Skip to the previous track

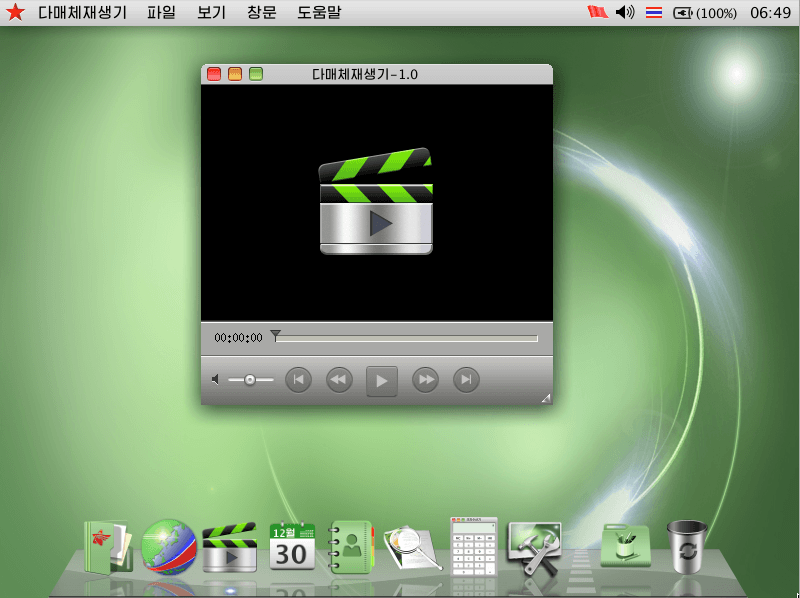298,380
